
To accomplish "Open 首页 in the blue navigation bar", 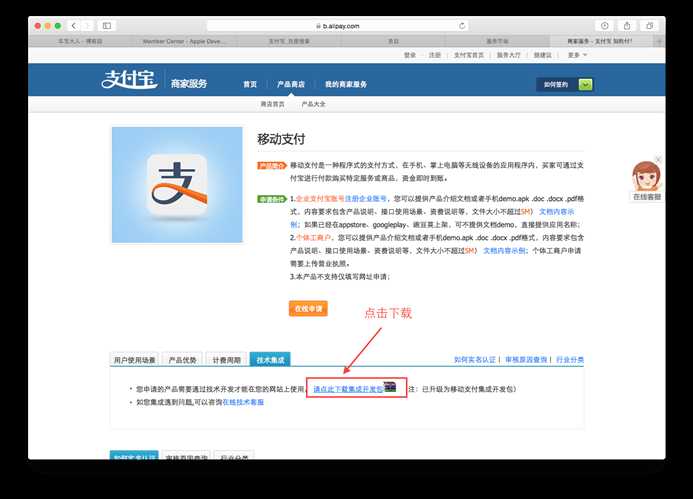I will [x=250, y=84].
